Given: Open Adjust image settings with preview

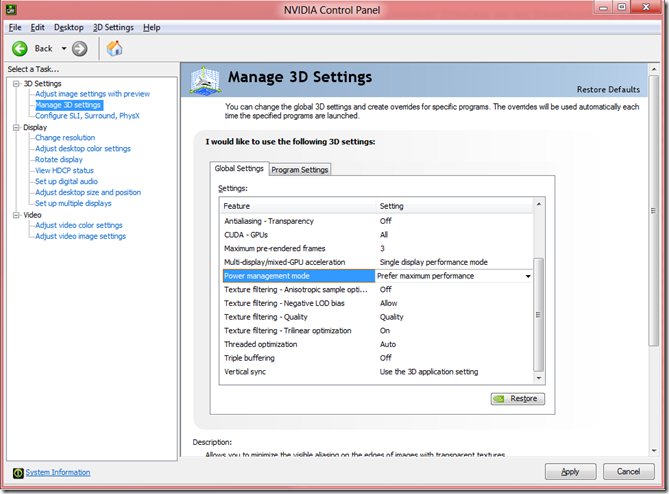Looking at the screenshot, I should tap(93, 94).
